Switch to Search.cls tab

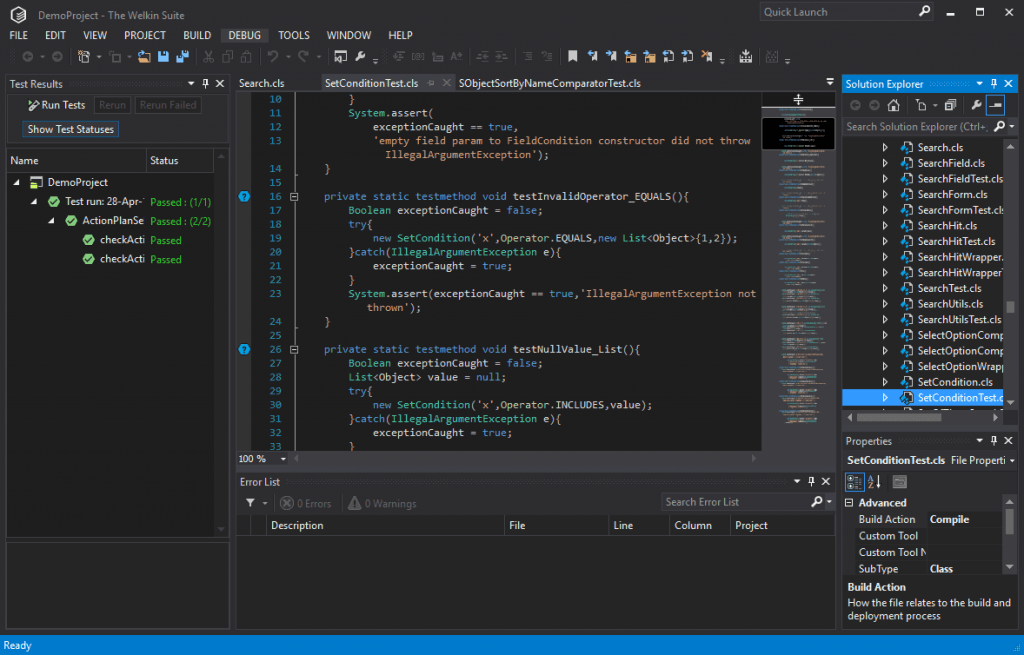coord(261,83)
